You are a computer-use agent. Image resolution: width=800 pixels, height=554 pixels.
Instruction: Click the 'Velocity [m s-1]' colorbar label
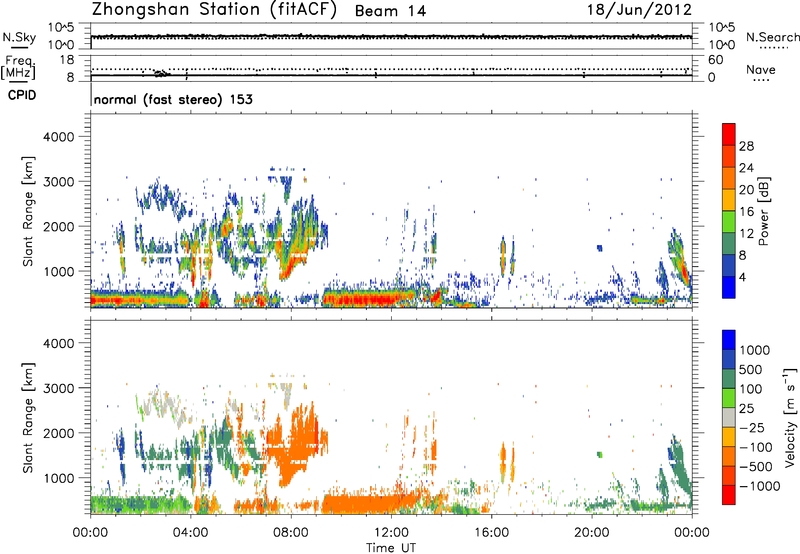point(790,417)
